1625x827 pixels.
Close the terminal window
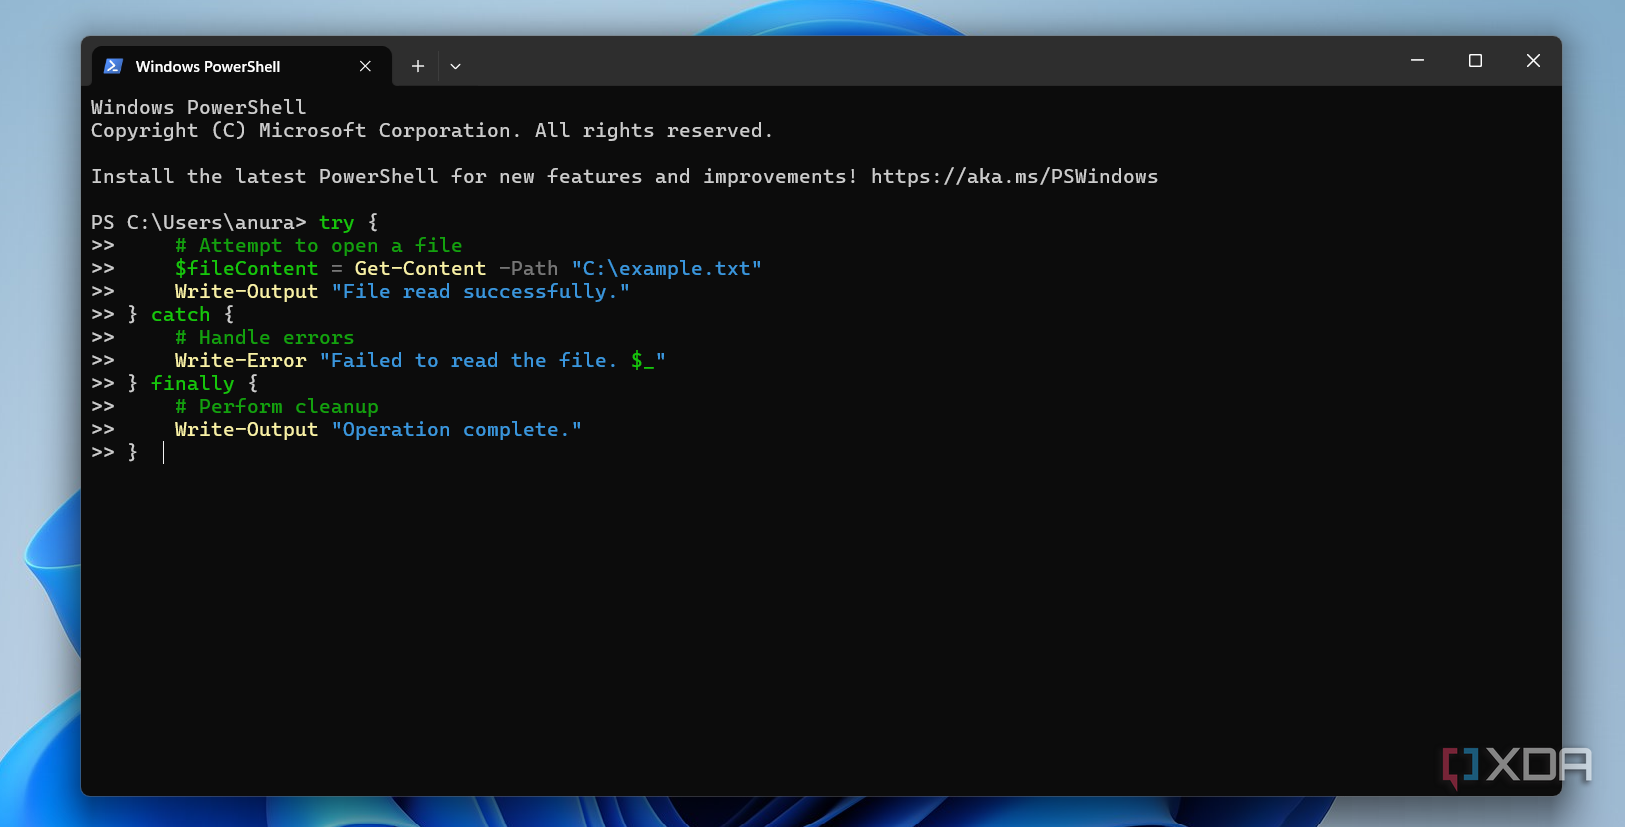pyautogui.click(x=1533, y=61)
